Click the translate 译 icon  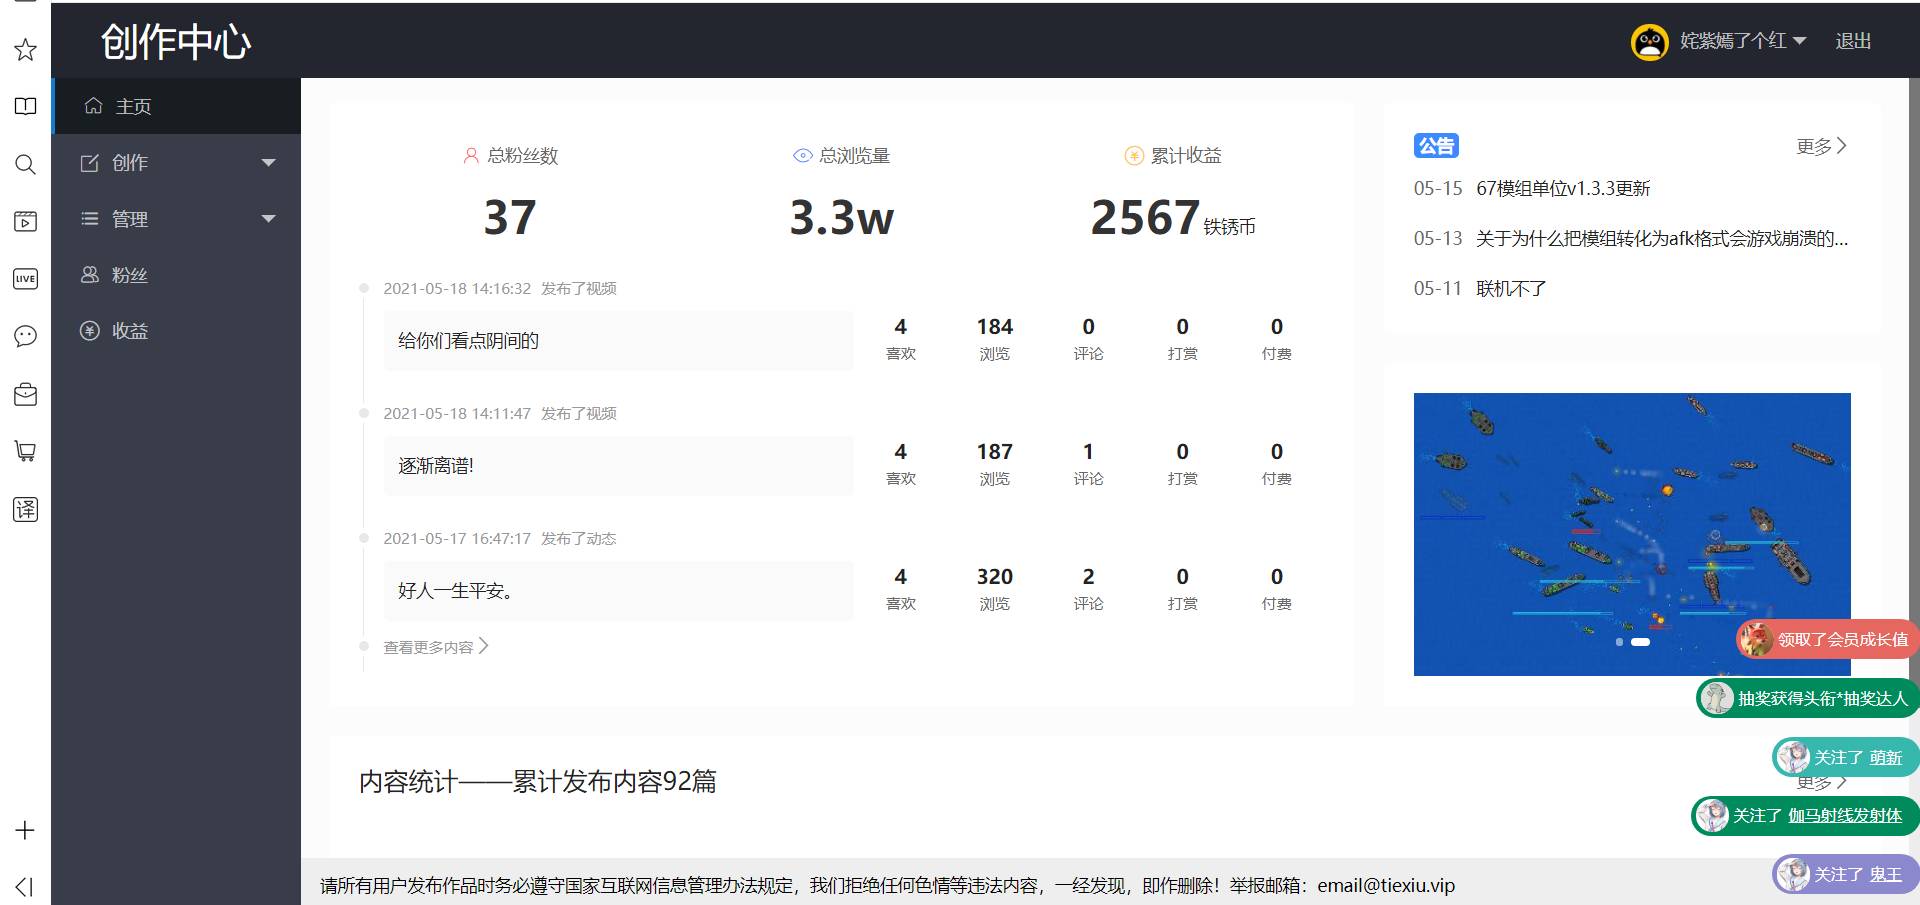(x=25, y=509)
